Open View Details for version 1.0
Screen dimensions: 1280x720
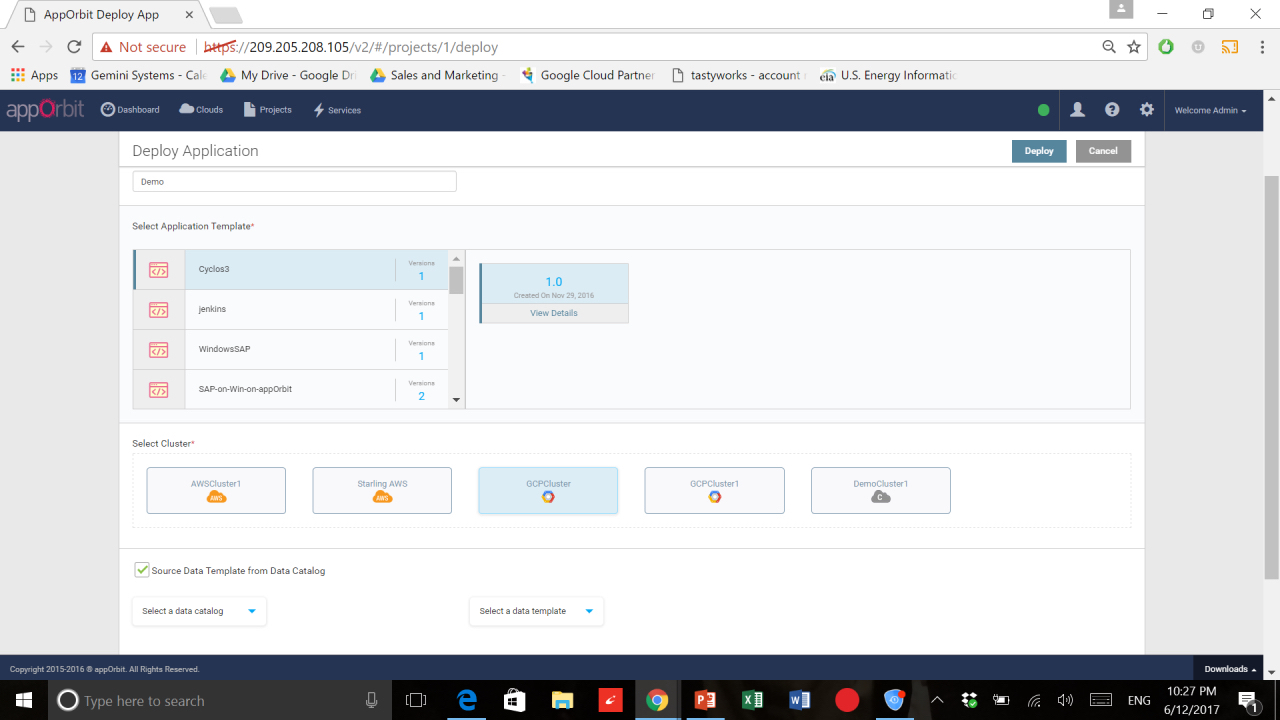click(554, 313)
